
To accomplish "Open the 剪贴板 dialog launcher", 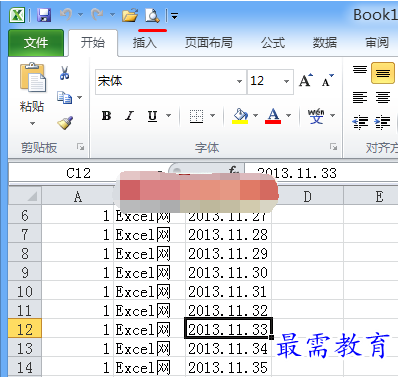I will click(80, 147).
